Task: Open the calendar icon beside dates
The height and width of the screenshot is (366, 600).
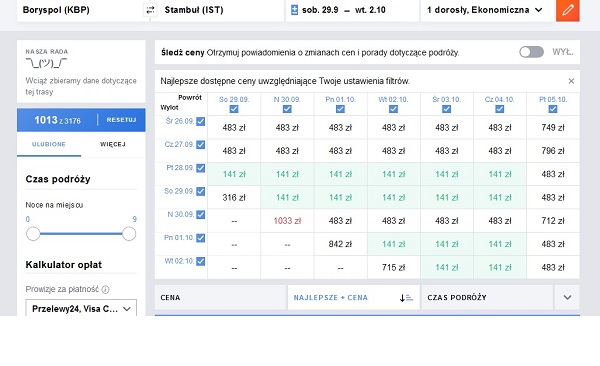Action: (x=294, y=10)
